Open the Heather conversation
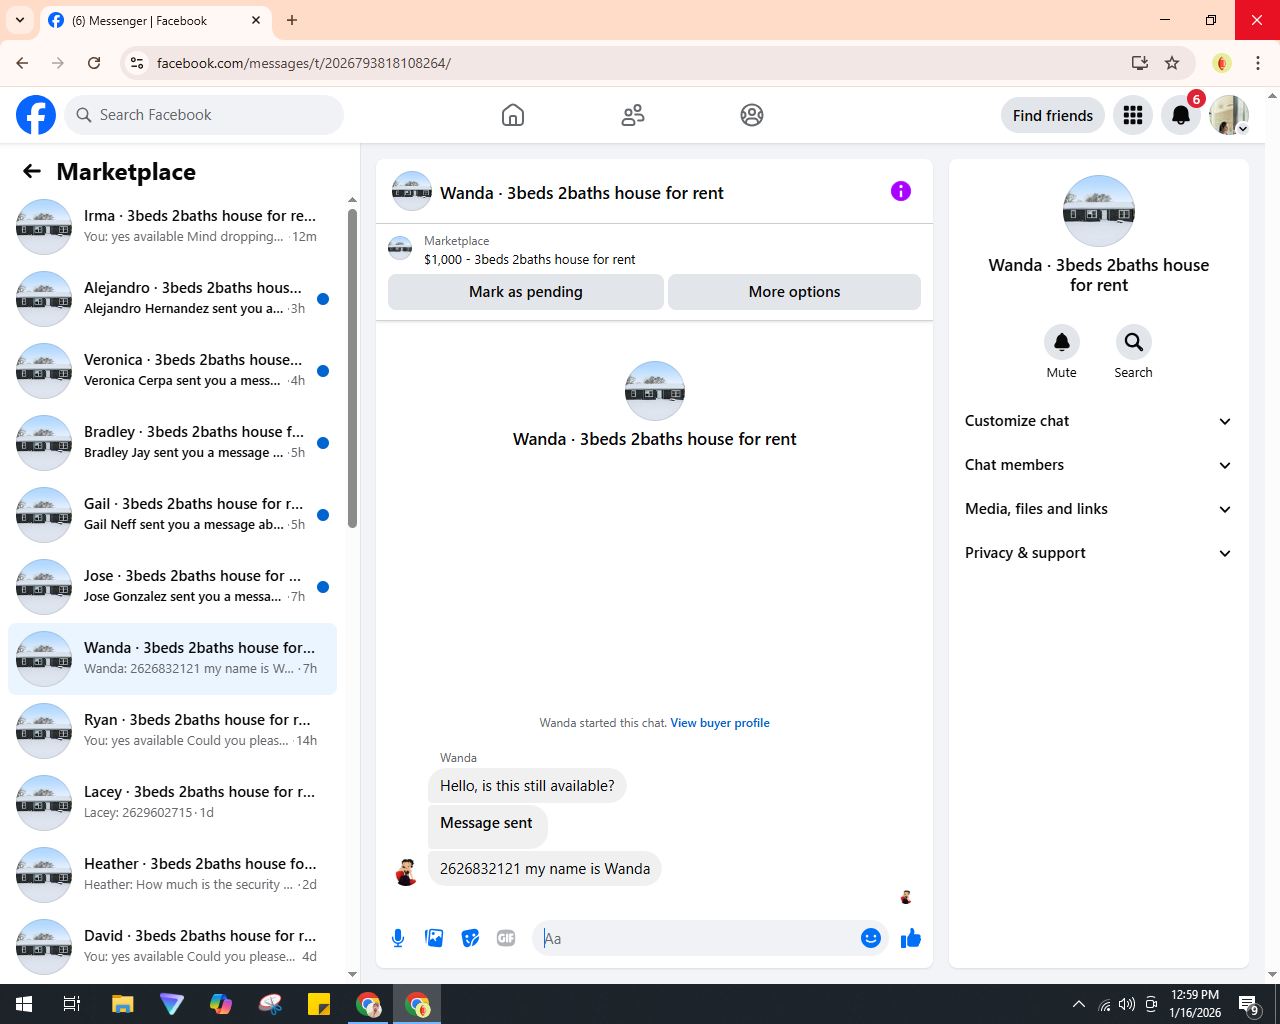The width and height of the screenshot is (1280, 1024). pos(172,875)
